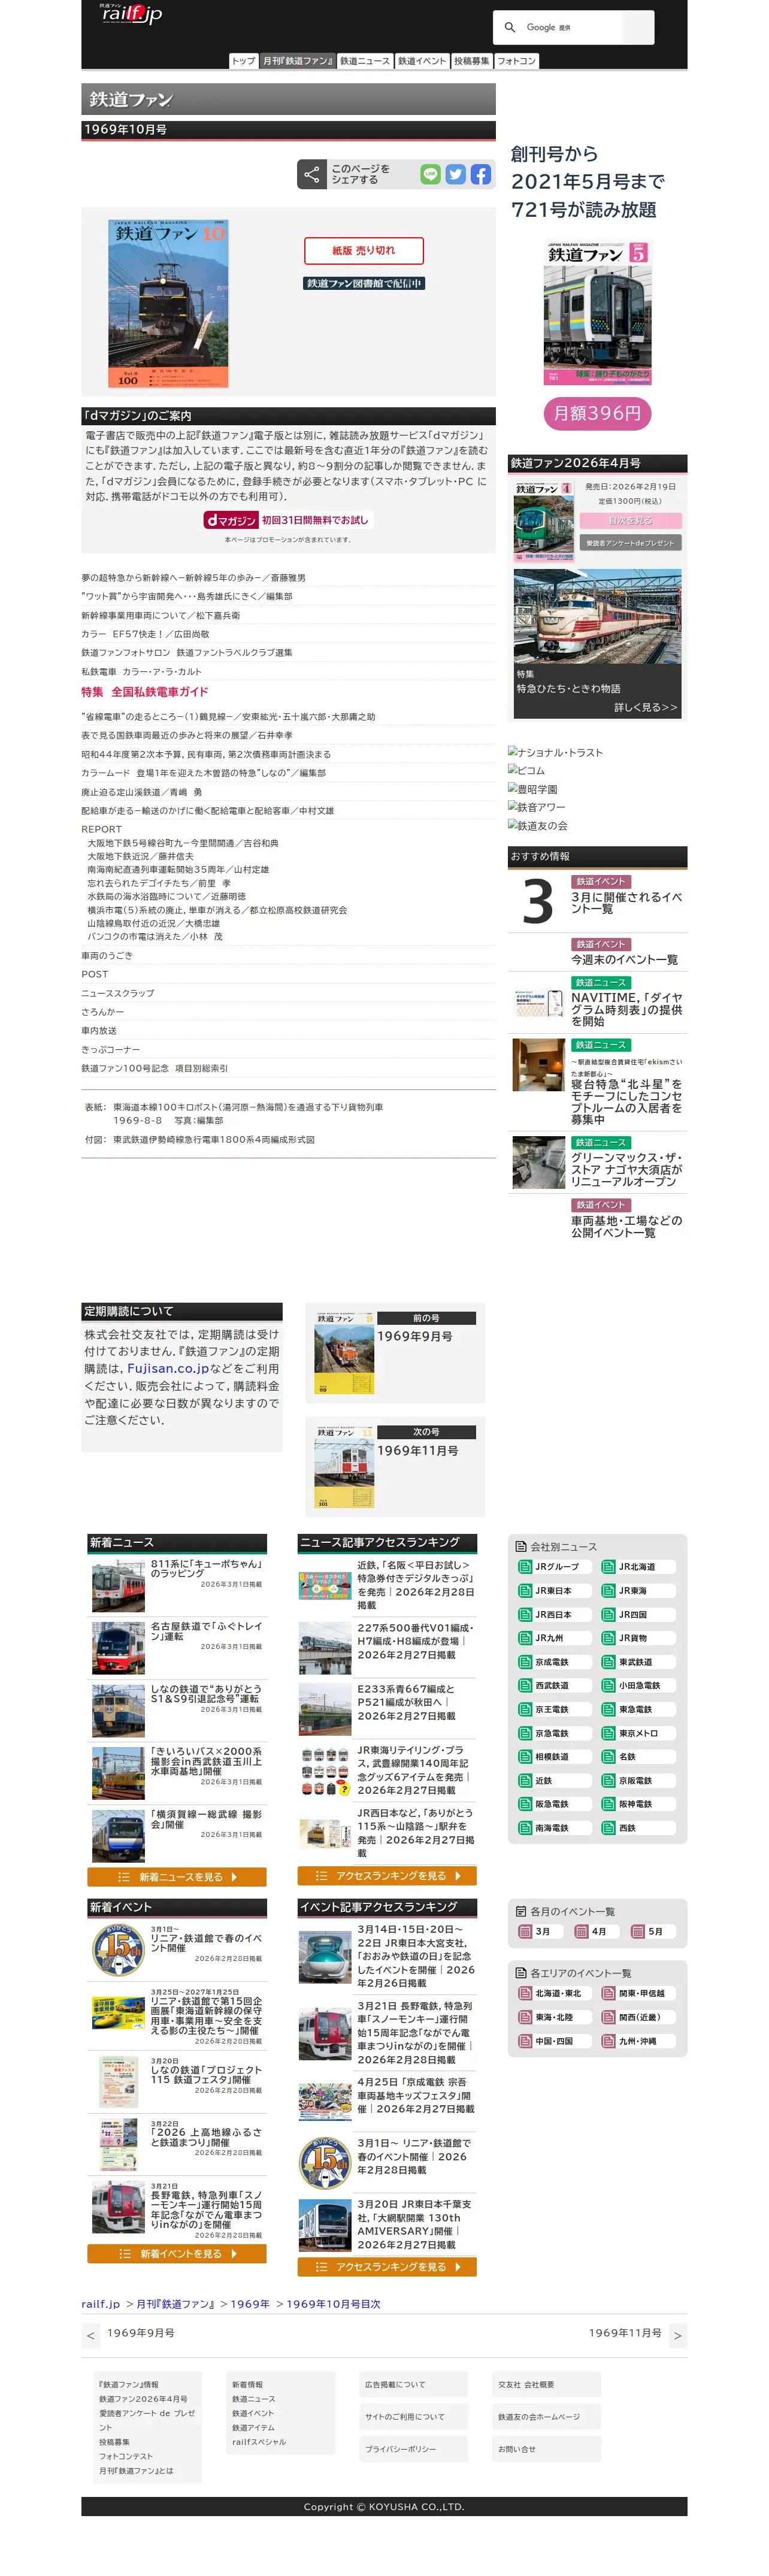Select the 月刊『鉄道ファン』 navigation tab
769x2576 pixels.
click(x=298, y=61)
